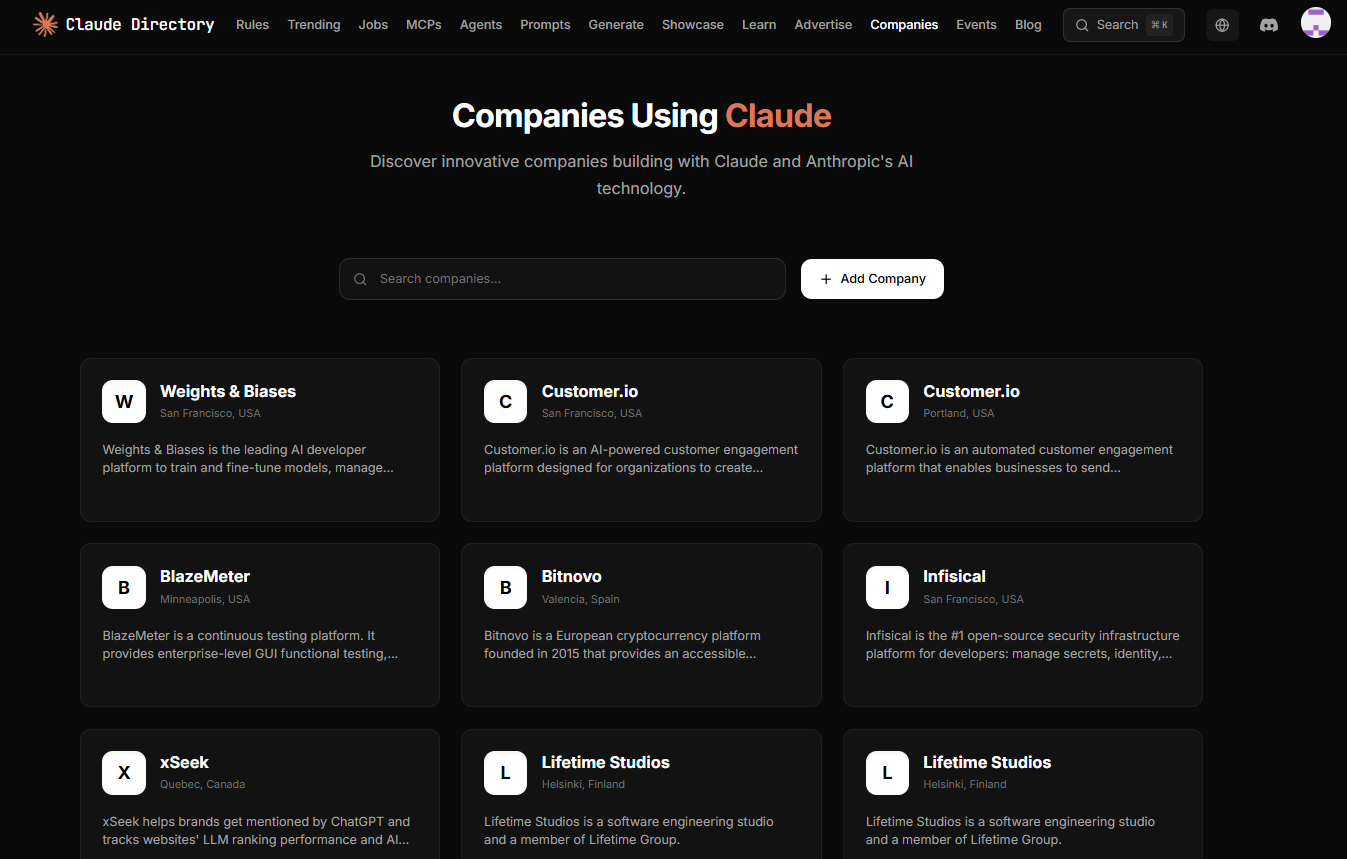This screenshot has width=1347, height=859.
Task: Click the plus icon in Add Company
Action: [x=826, y=279]
